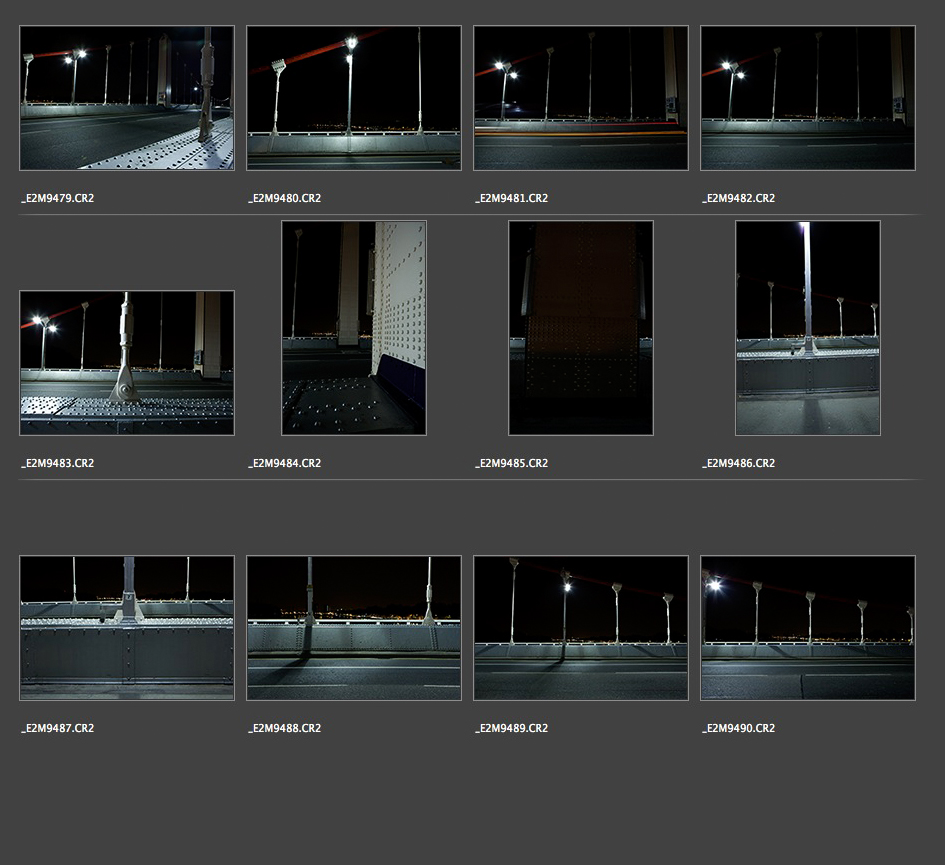
Task: Pick the _E2M9487.CR2 thumbnail
Action: (x=127, y=628)
